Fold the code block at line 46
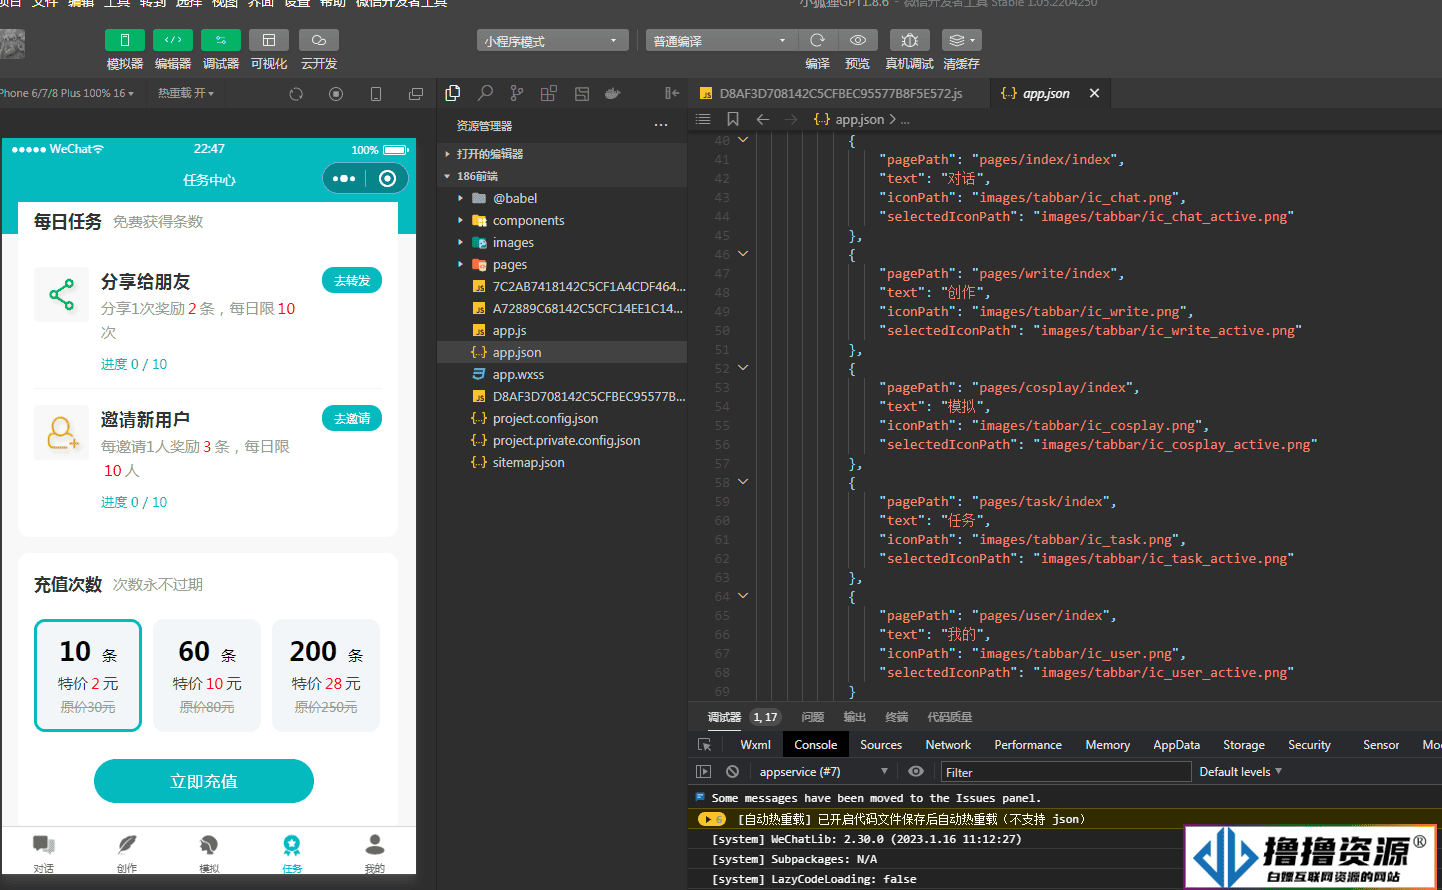 click(743, 254)
